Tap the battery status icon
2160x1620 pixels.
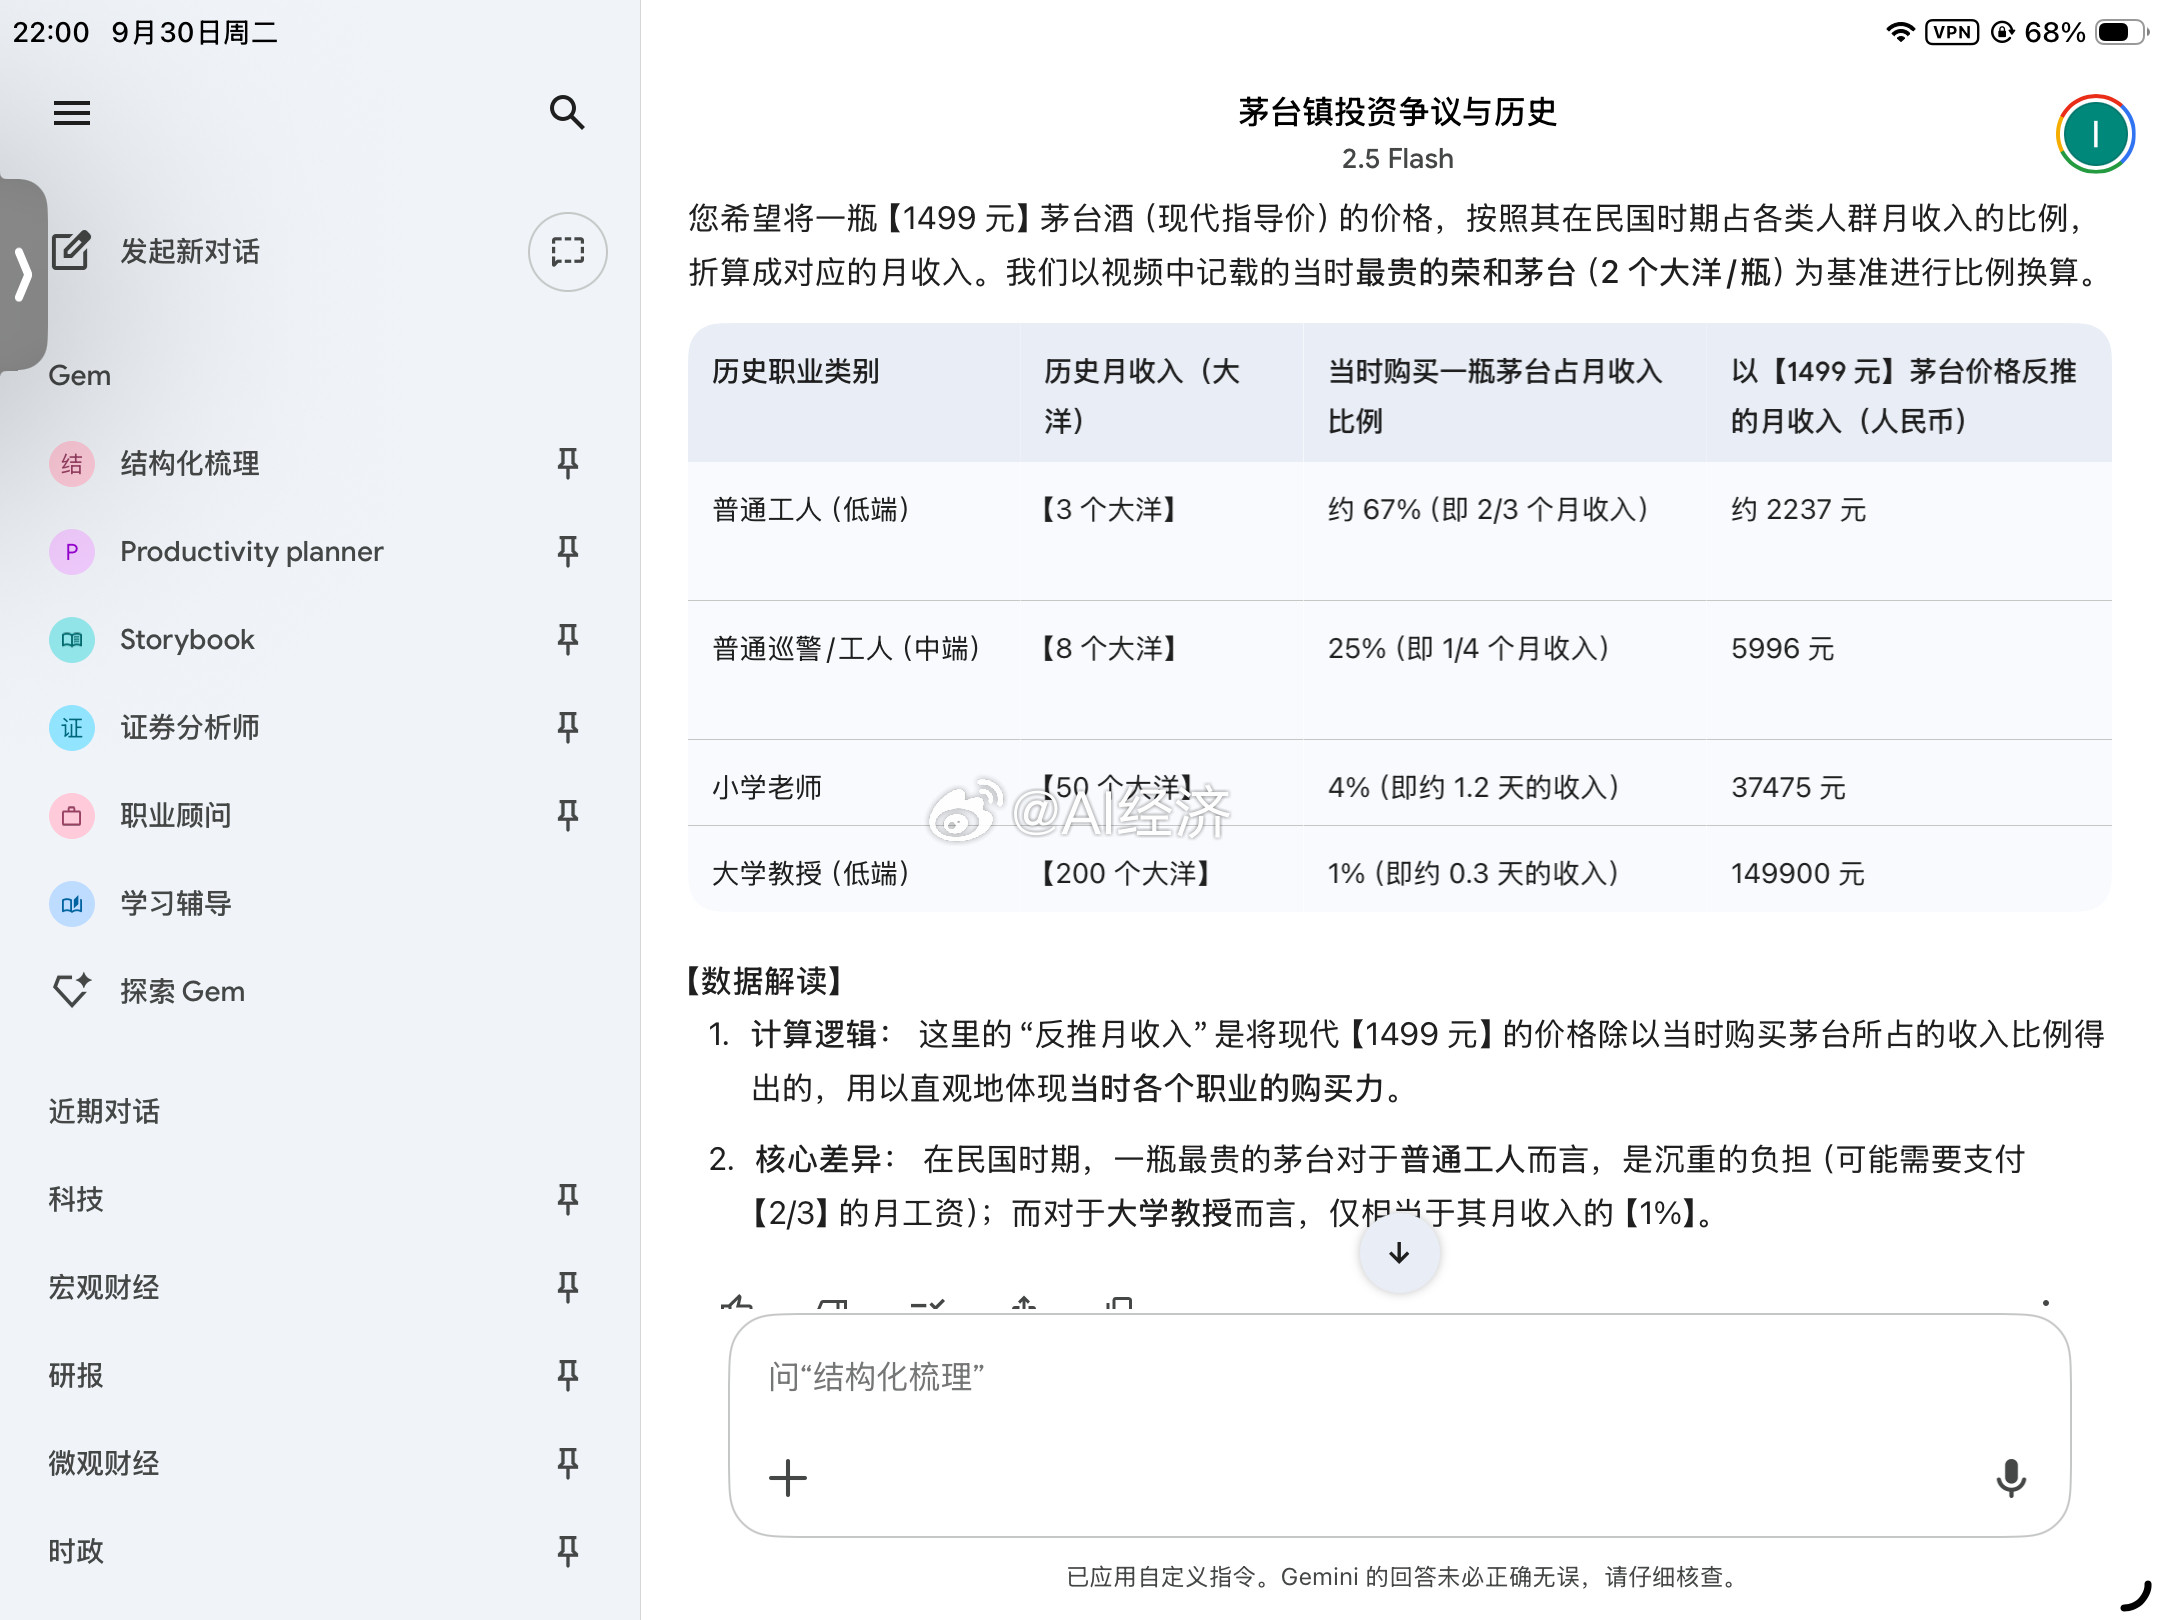coord(2121,32)
